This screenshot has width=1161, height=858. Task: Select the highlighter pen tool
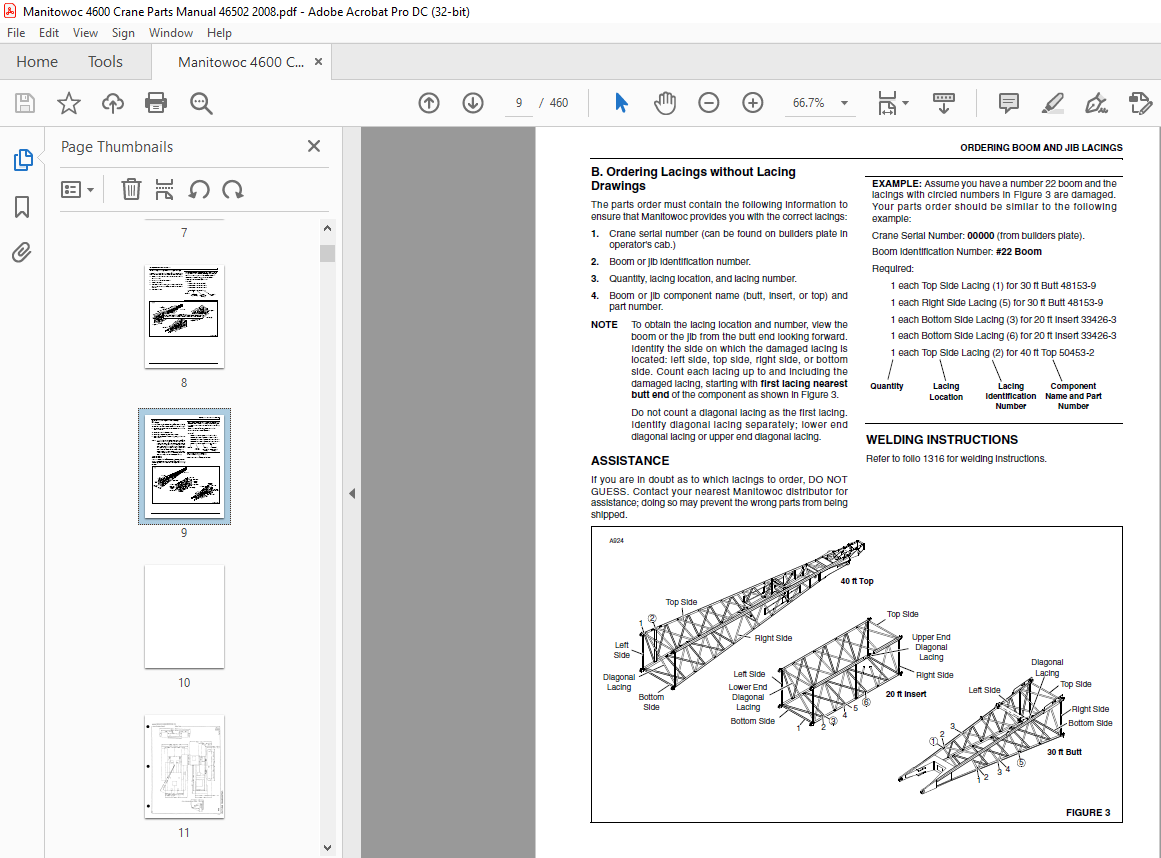(x=1052, y=103)
